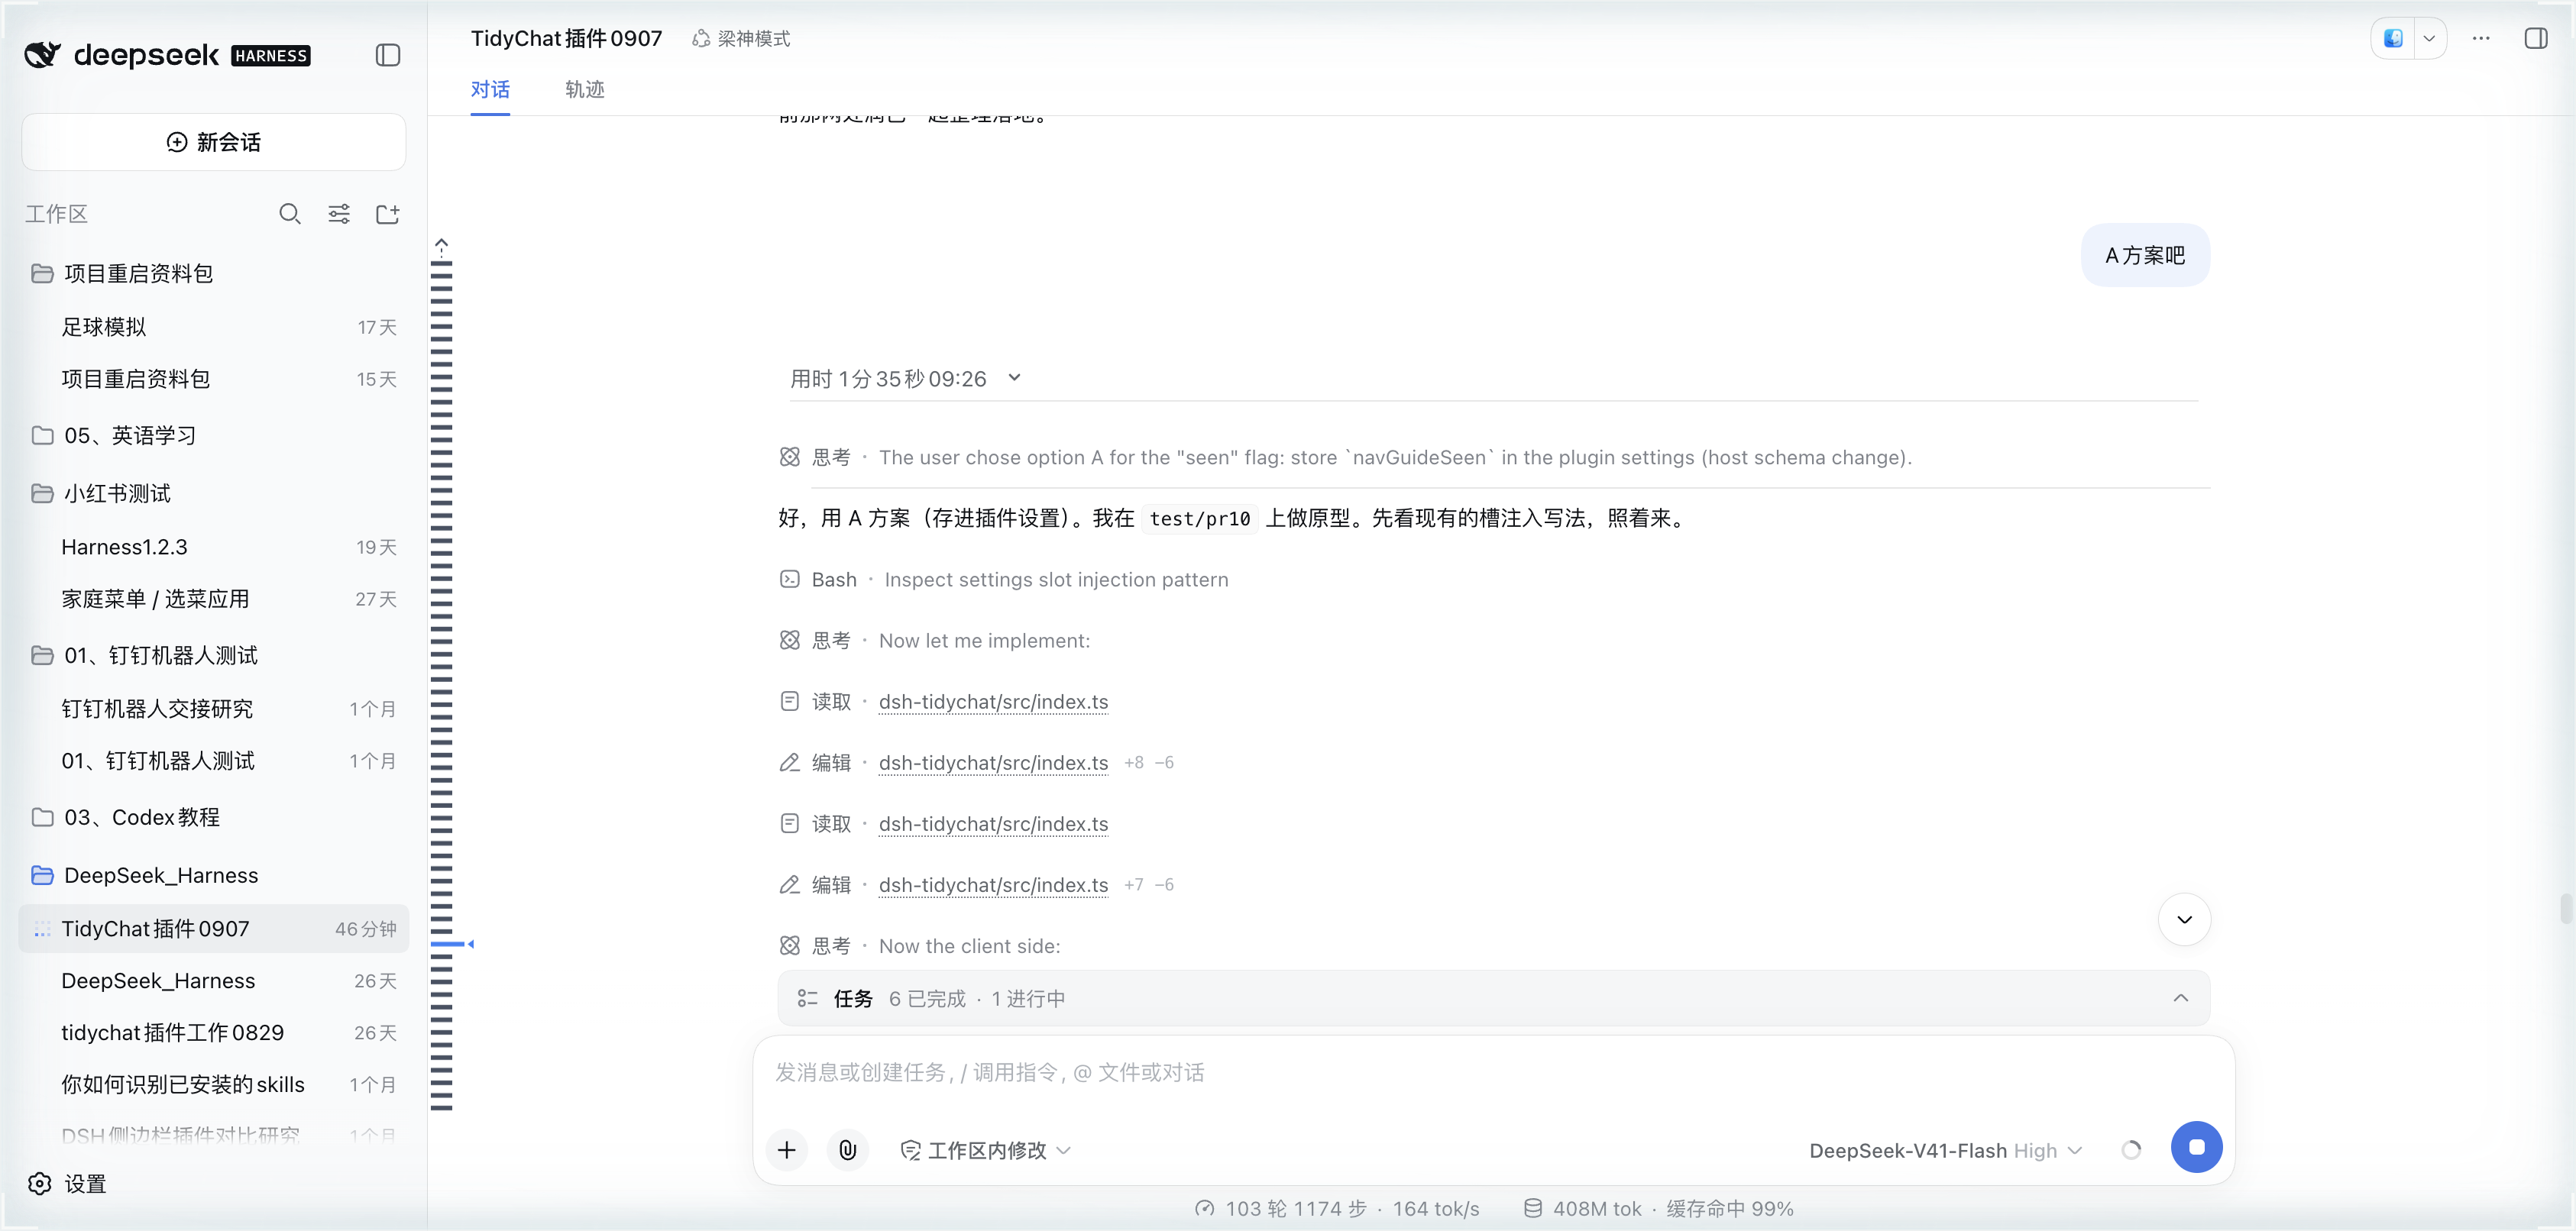Open the DeepSeek-V41-Flash model dropdown
Viewport: 2576px width, 1231px height.
[x=1946, y=1150]
